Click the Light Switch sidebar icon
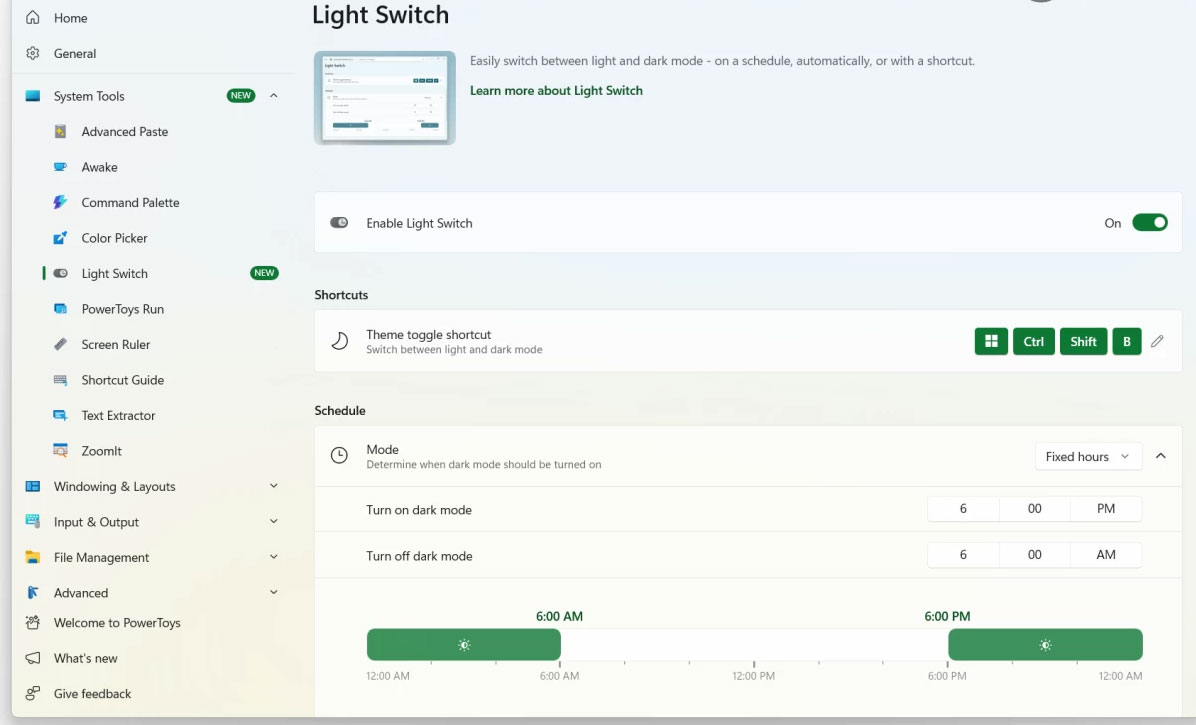This screenshot has height=725, width=1196. (60, 273)
